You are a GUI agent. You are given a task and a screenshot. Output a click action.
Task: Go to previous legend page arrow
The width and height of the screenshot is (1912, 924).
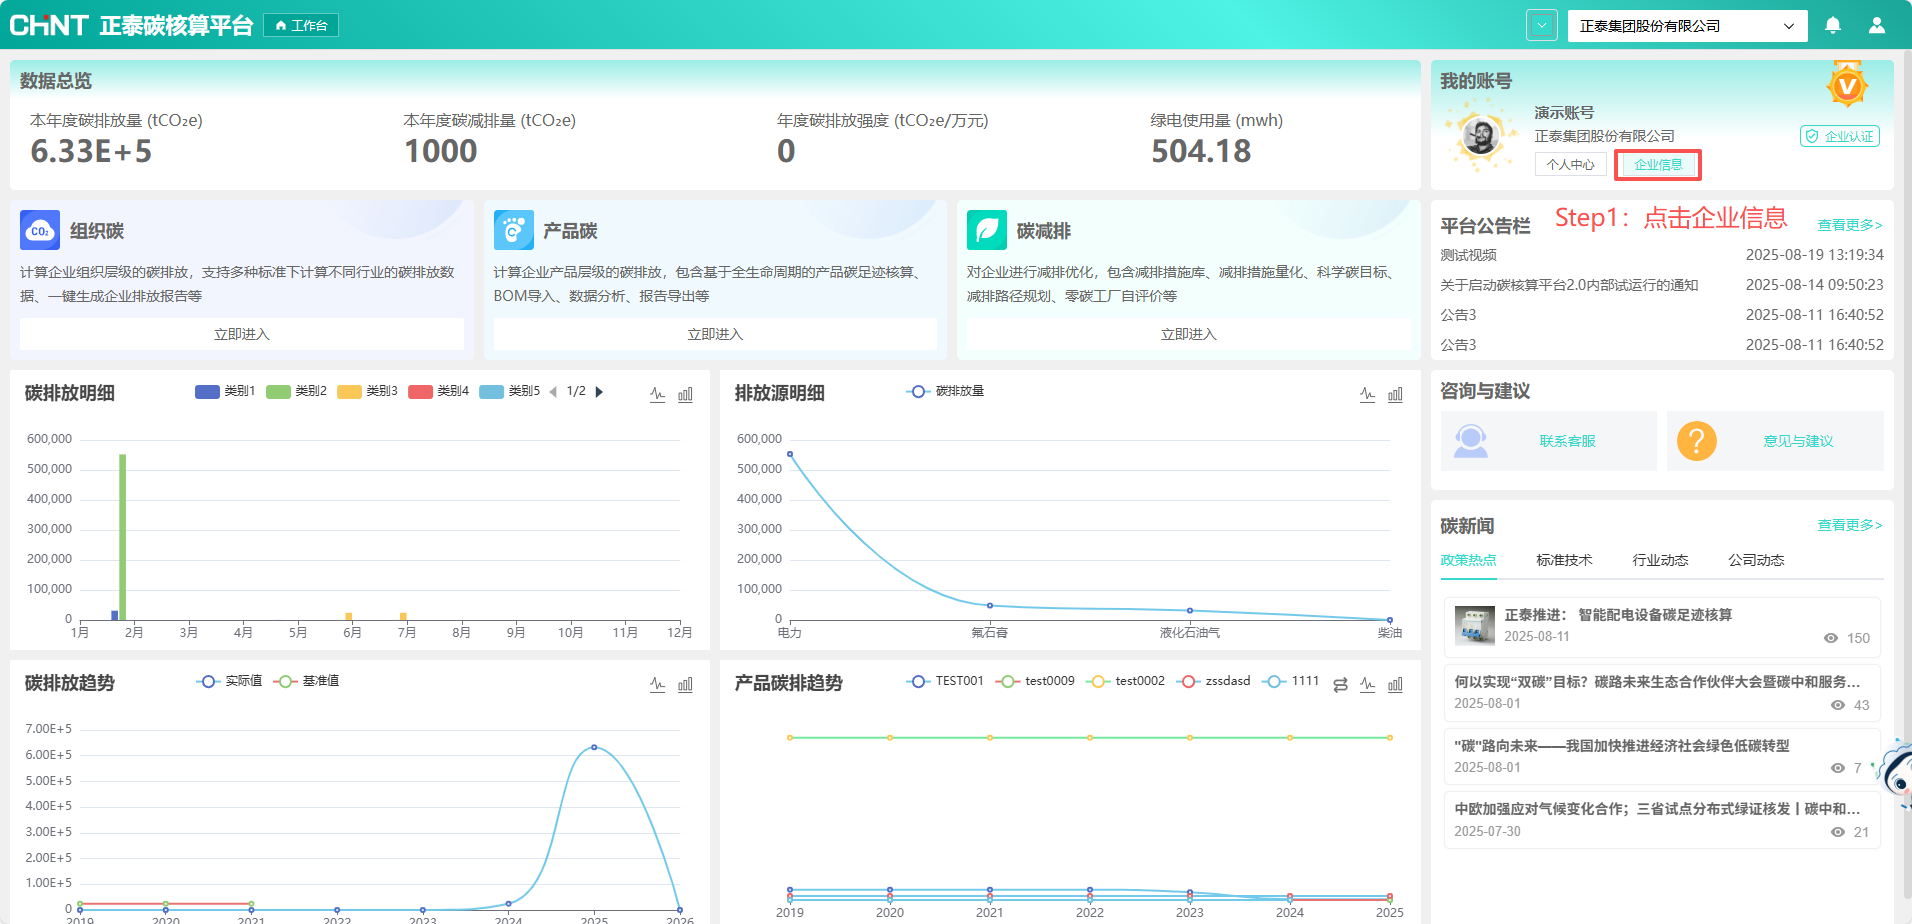coord(553,391)
